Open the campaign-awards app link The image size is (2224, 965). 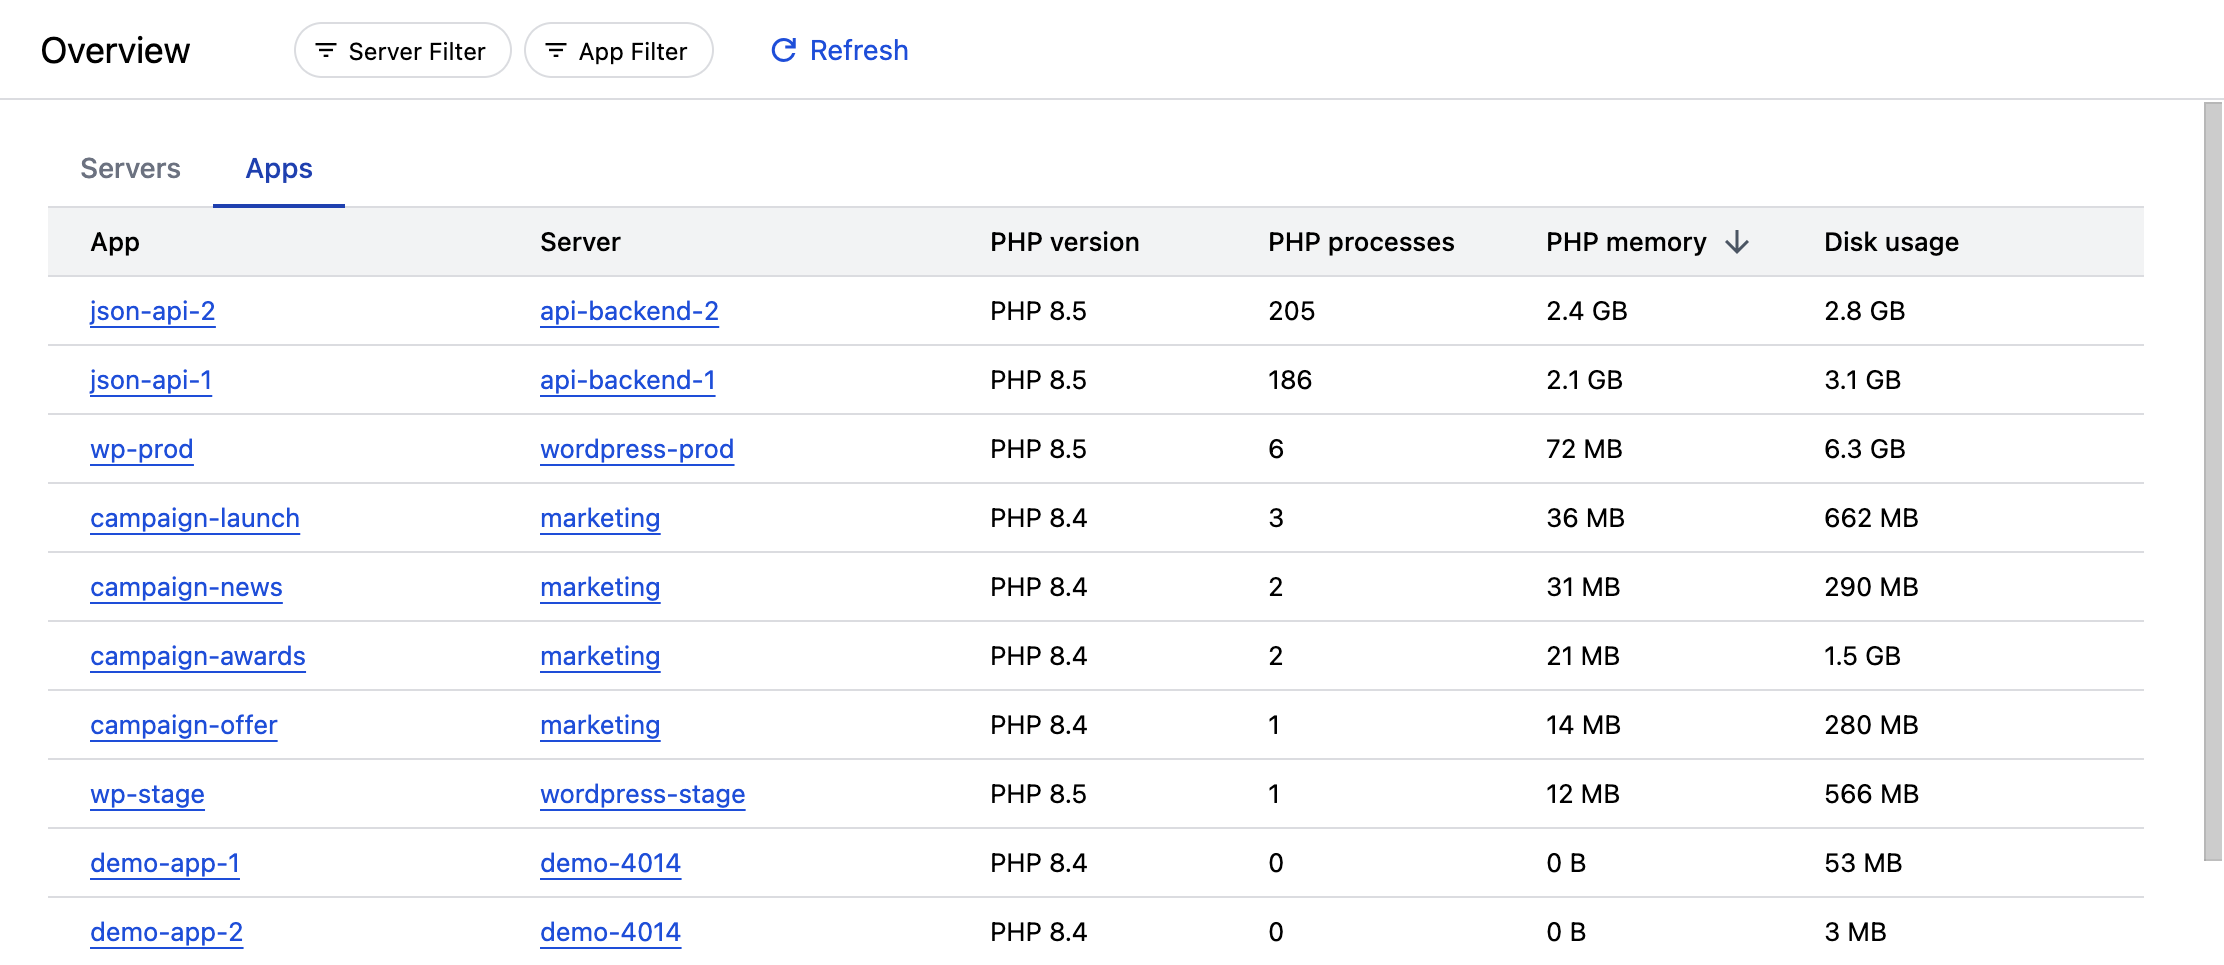tap(197, 656)
